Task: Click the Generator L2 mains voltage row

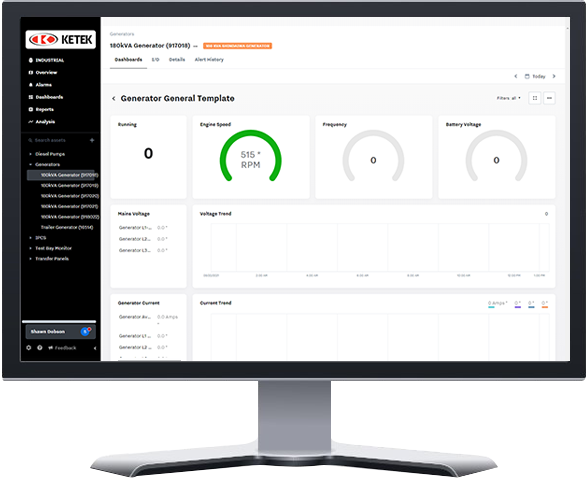Action: pyautogui.click(x=143, y=239)
